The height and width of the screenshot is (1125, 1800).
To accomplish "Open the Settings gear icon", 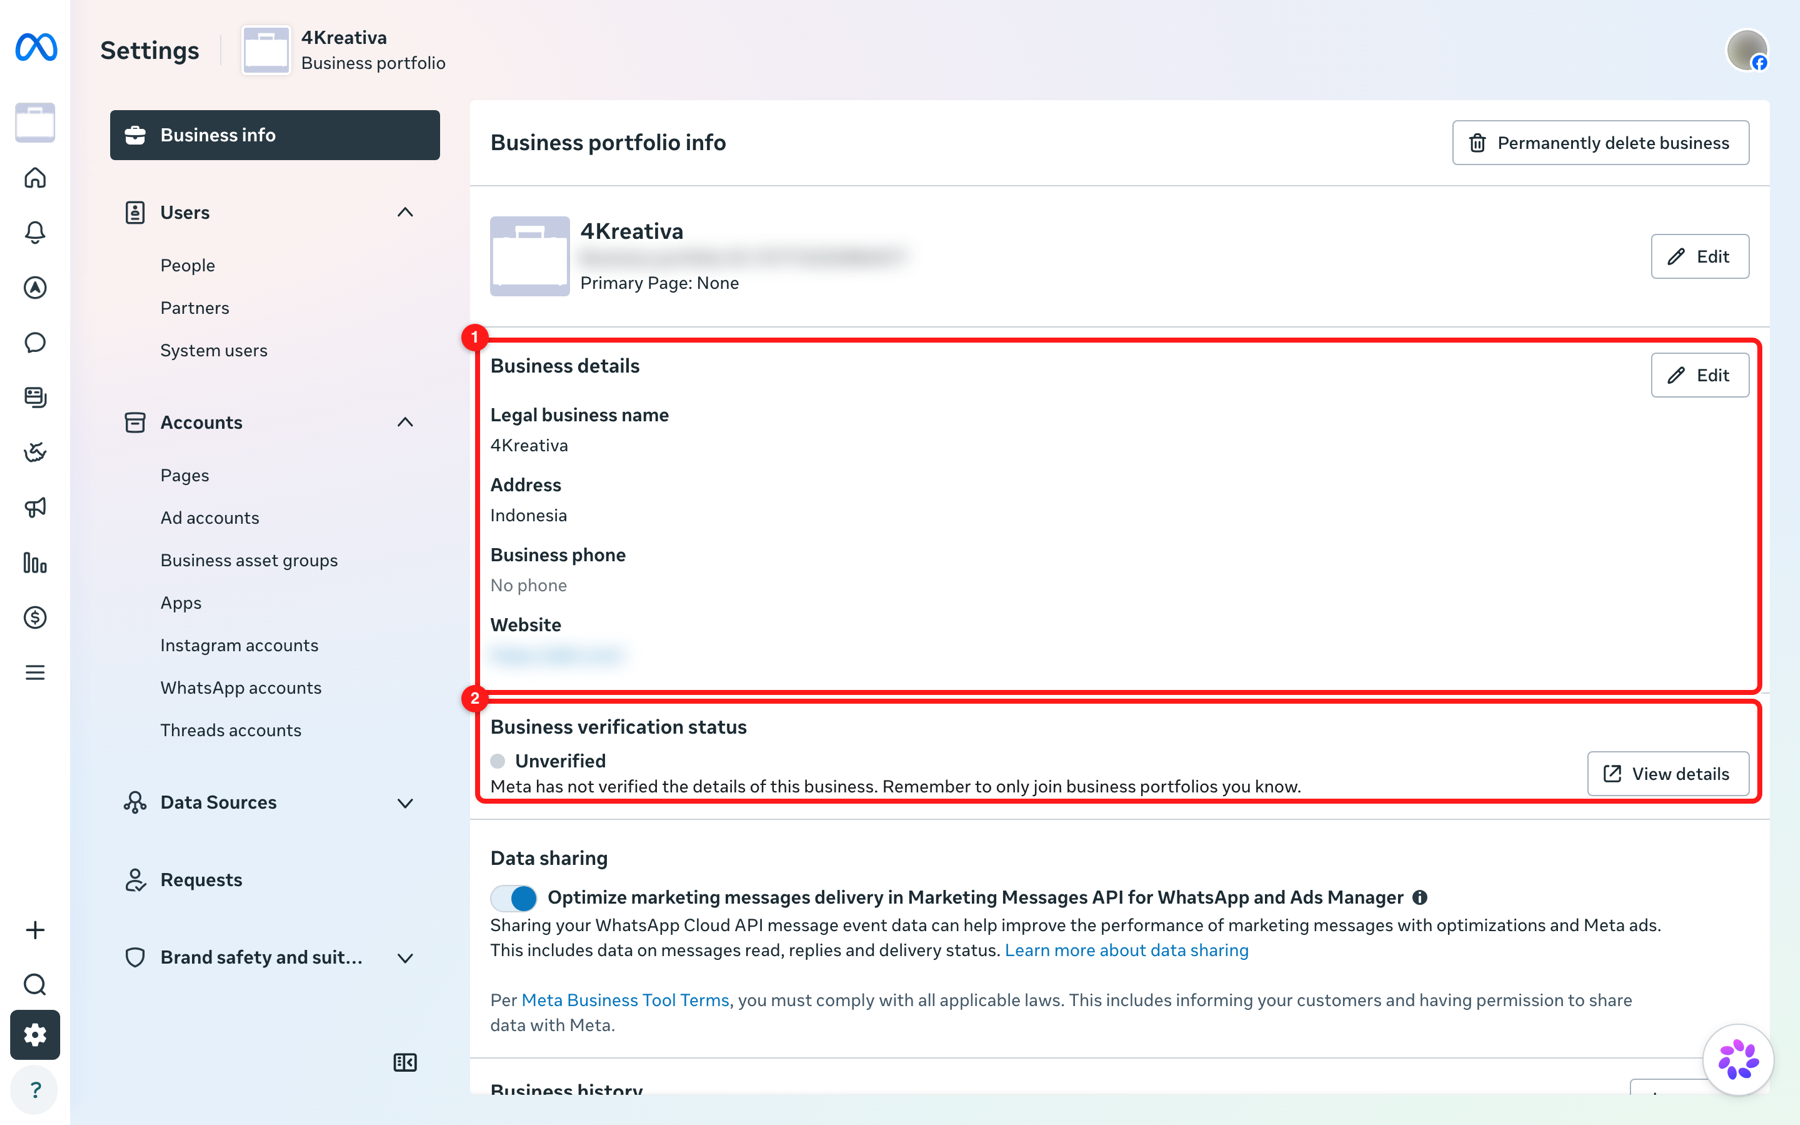I will 35,1035.
